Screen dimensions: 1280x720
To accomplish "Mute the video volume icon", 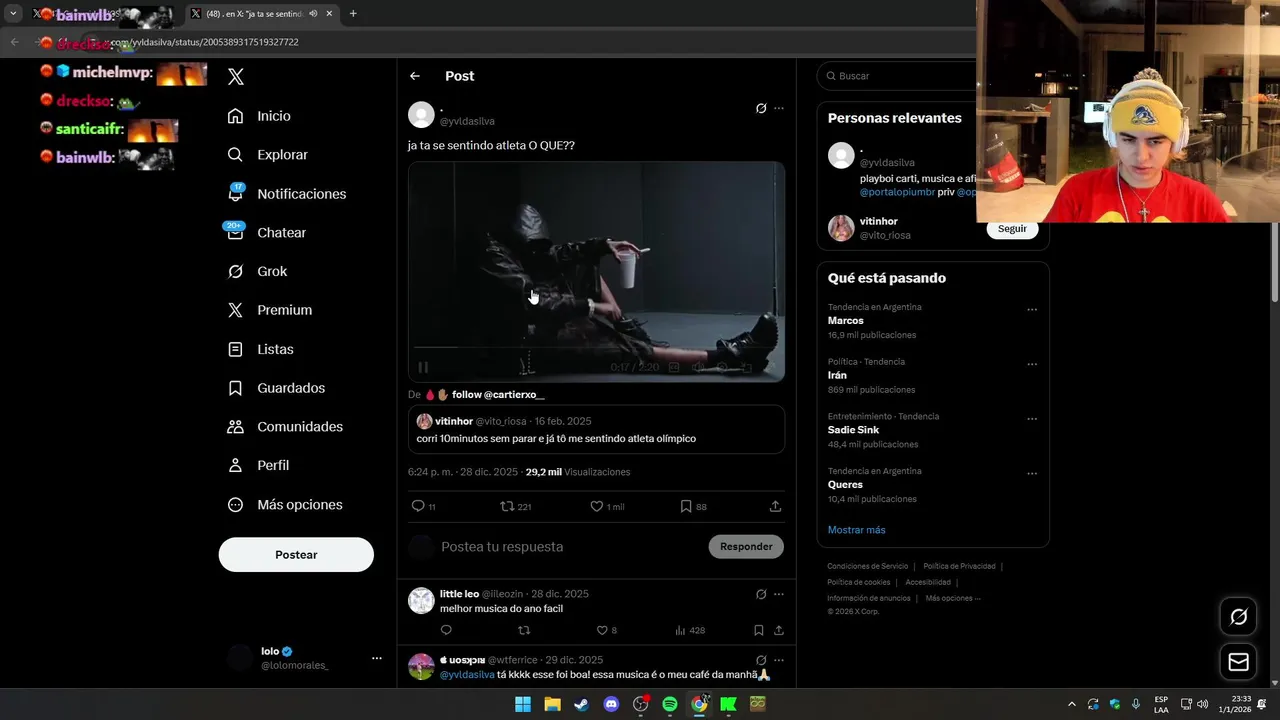I will tap(698, 367).
